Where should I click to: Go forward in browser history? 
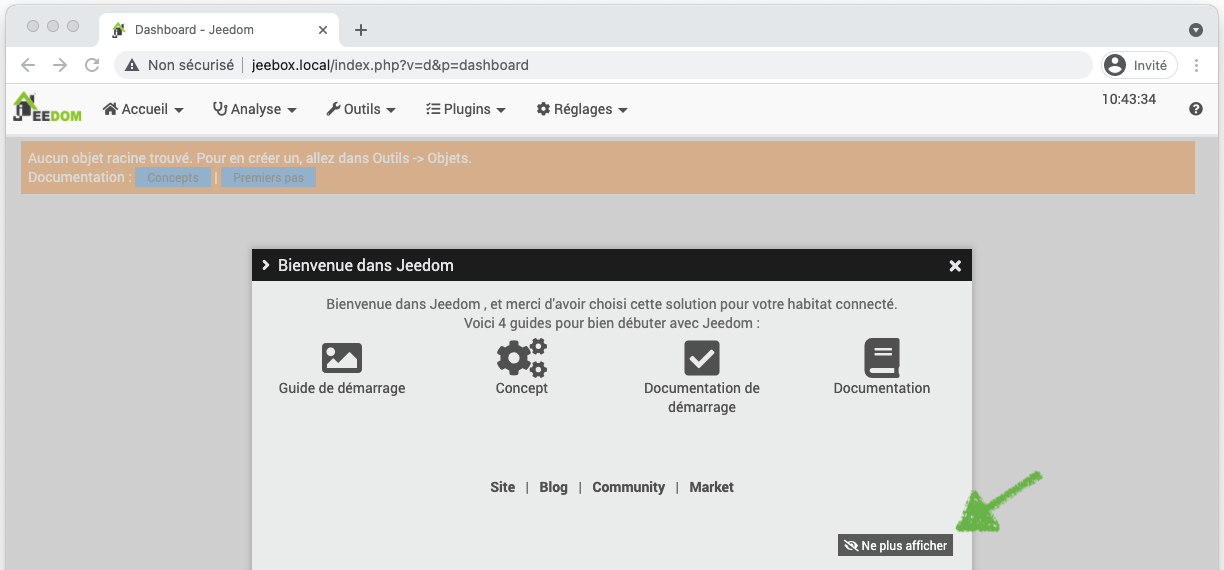[x=60, y=65]
